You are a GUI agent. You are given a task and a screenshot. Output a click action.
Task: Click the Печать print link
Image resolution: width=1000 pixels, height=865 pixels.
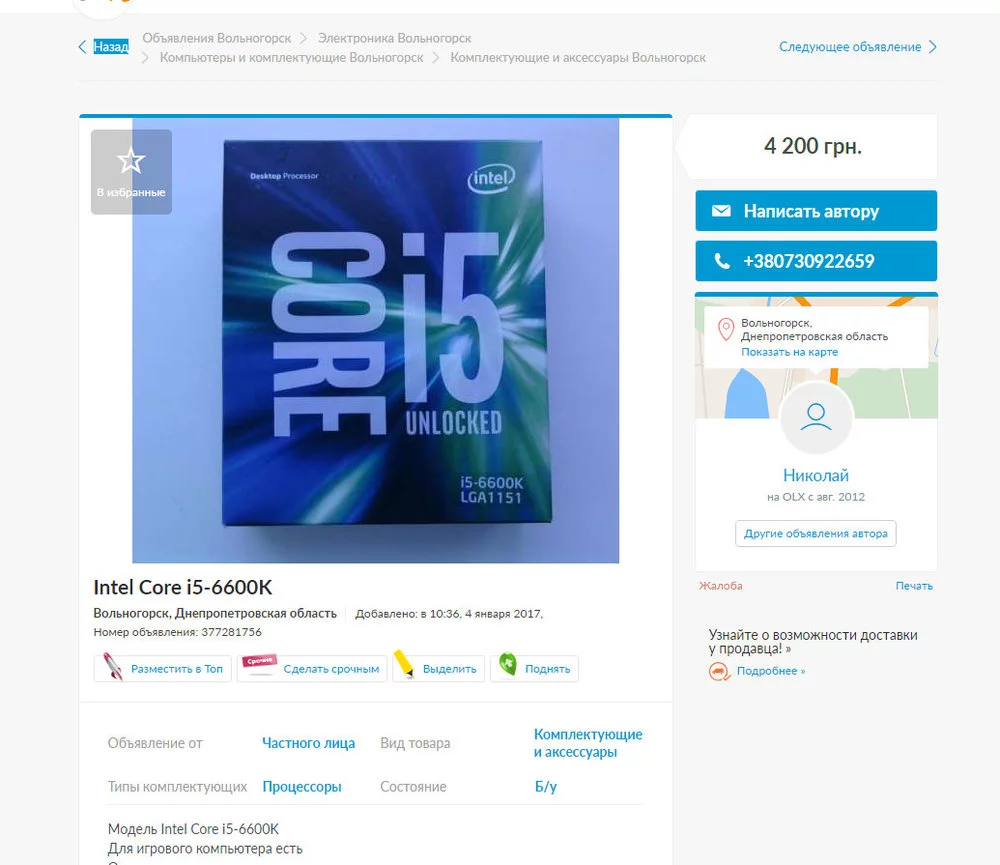(x=914, y=586)
